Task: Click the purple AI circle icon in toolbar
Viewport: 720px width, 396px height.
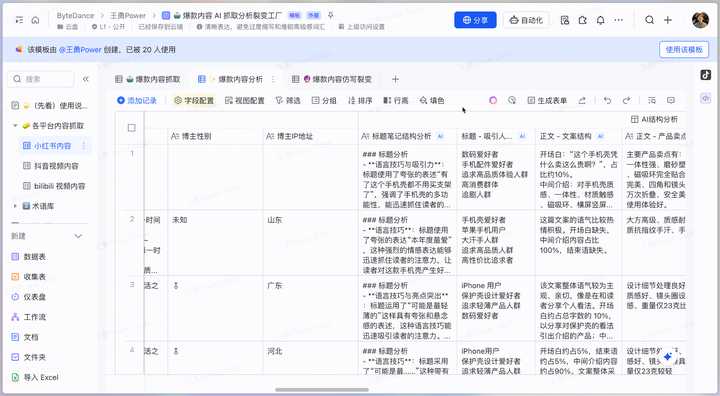Action: pos(493,100)
